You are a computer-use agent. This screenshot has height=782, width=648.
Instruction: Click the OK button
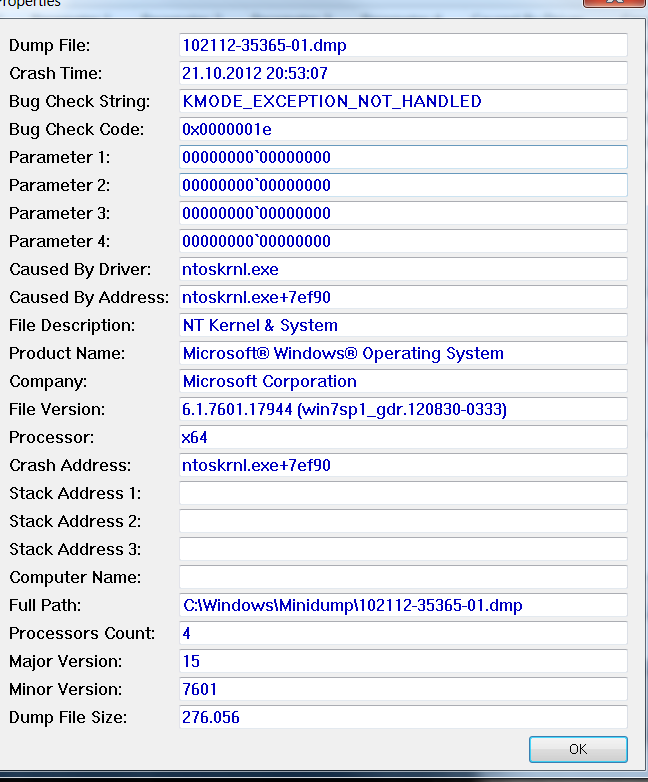pyautogui.click(x=578, y=749)
